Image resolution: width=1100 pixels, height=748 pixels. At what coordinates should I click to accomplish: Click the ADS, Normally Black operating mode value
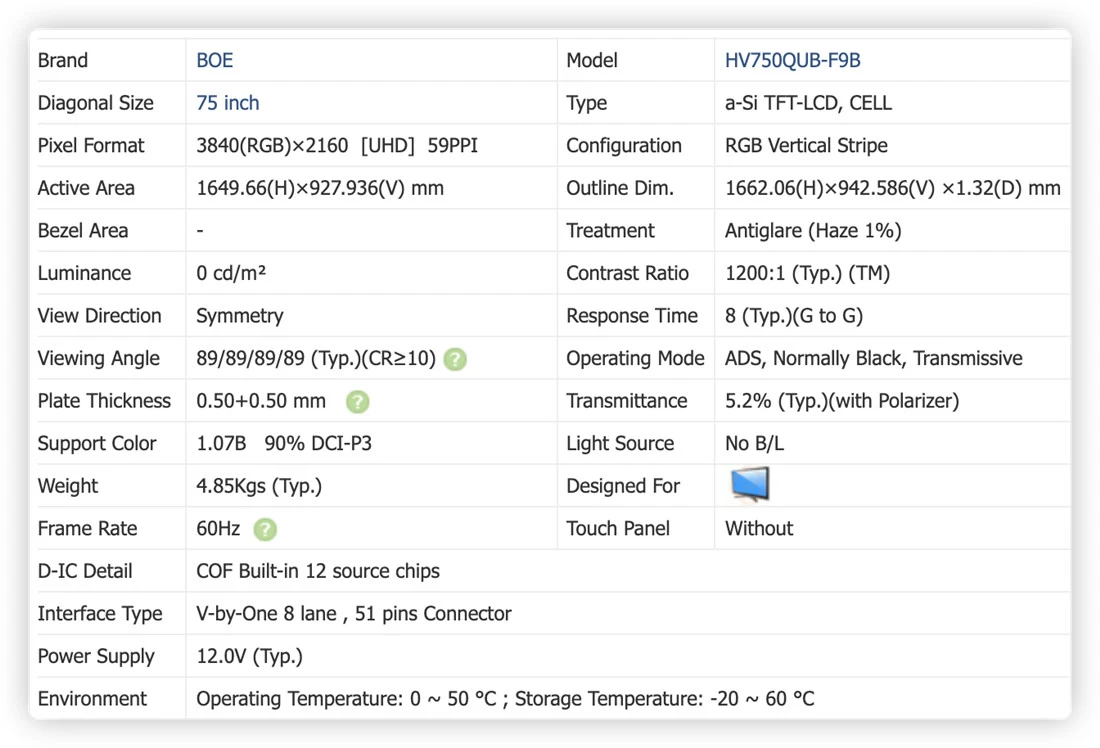click(873, 359)
